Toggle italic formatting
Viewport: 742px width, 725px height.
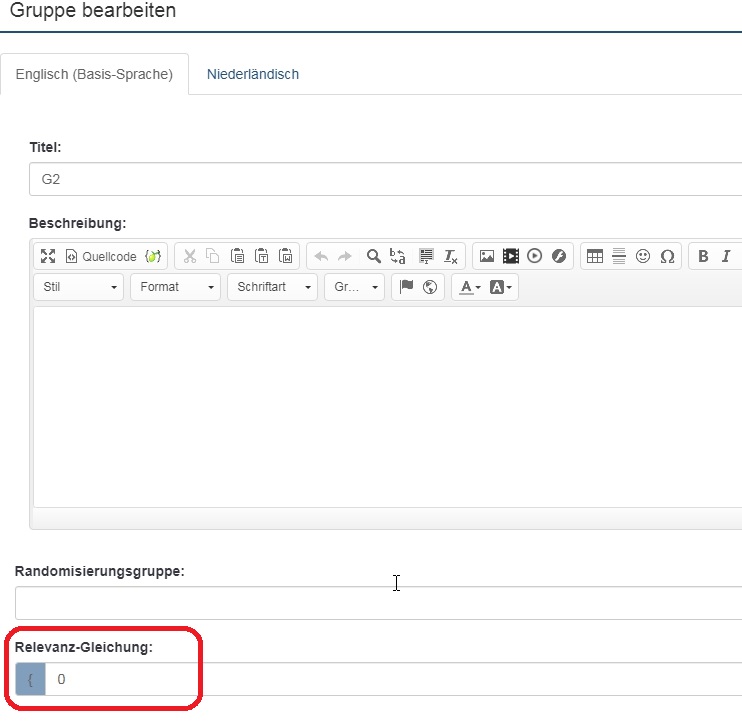point(727,256)
